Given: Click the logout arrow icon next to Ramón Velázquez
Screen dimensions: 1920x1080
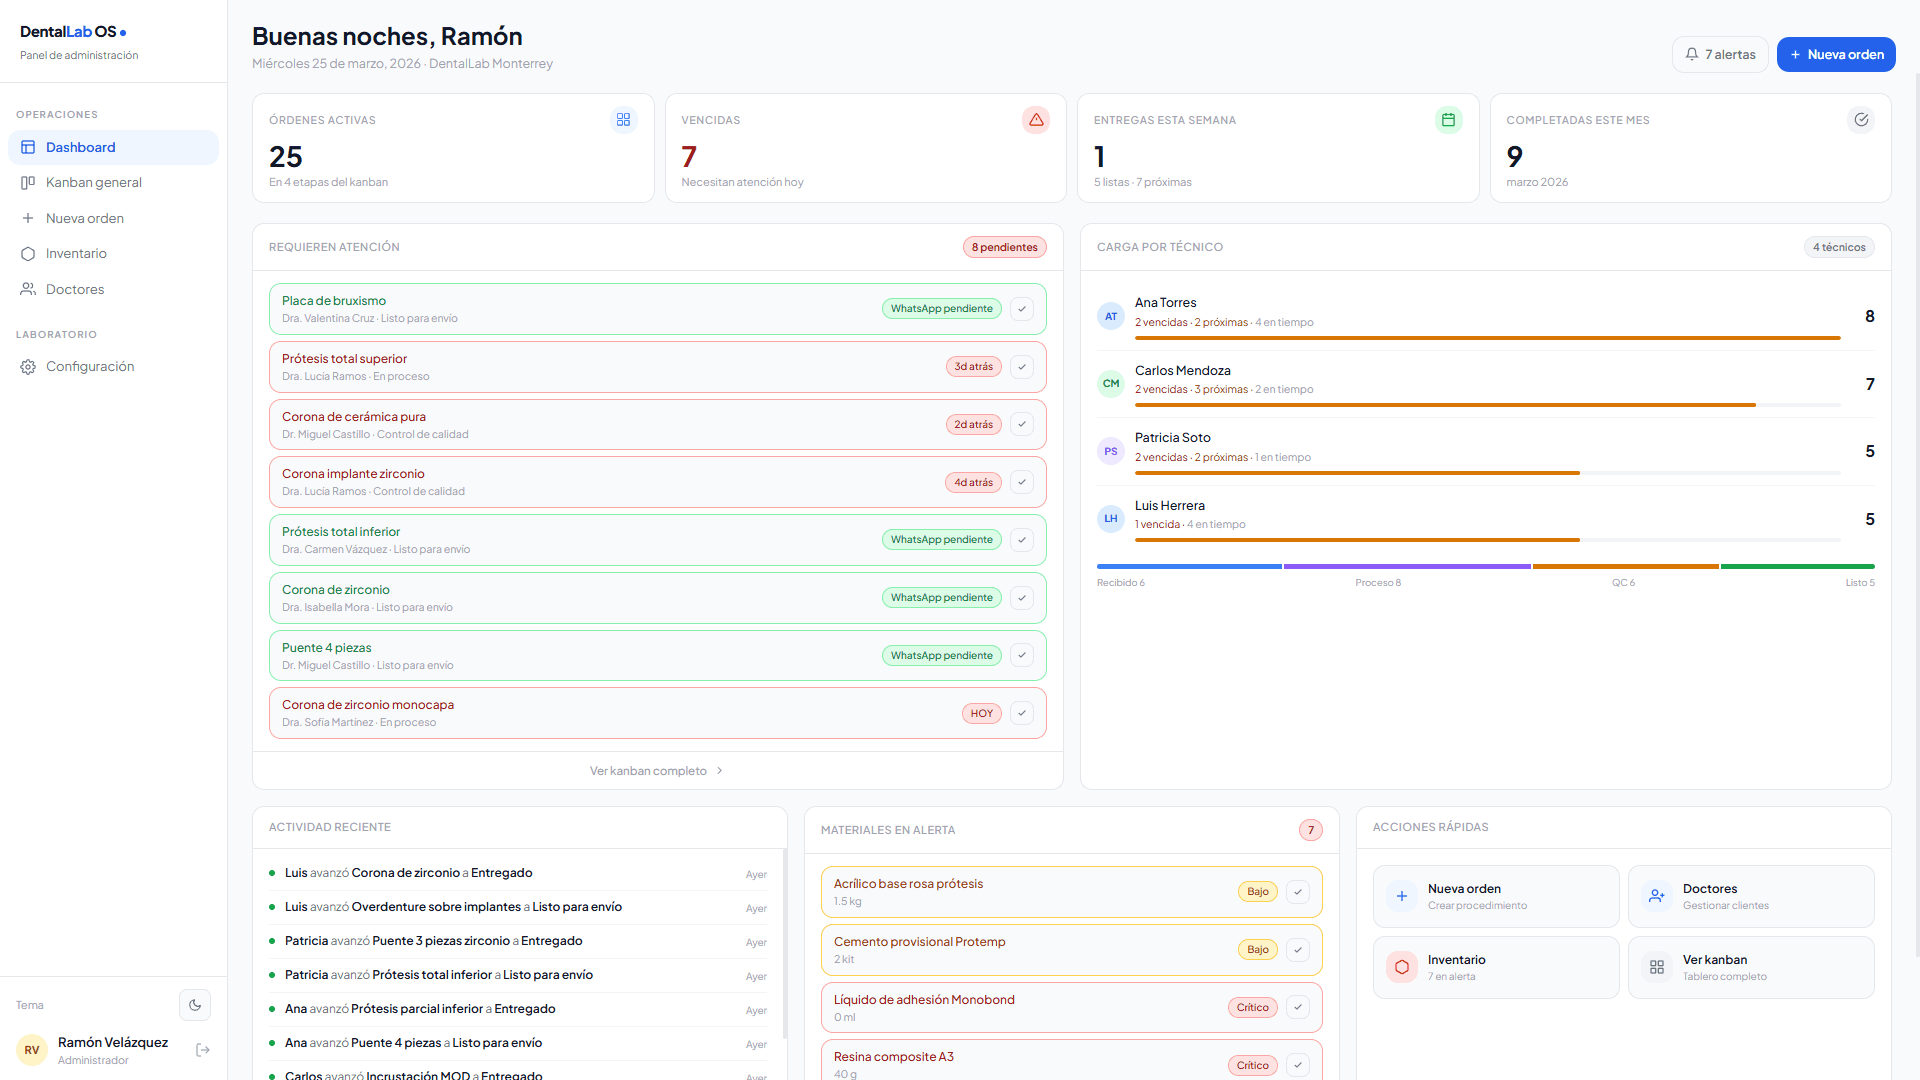Looking at the screenshot, I should [x=202, y=1050].
